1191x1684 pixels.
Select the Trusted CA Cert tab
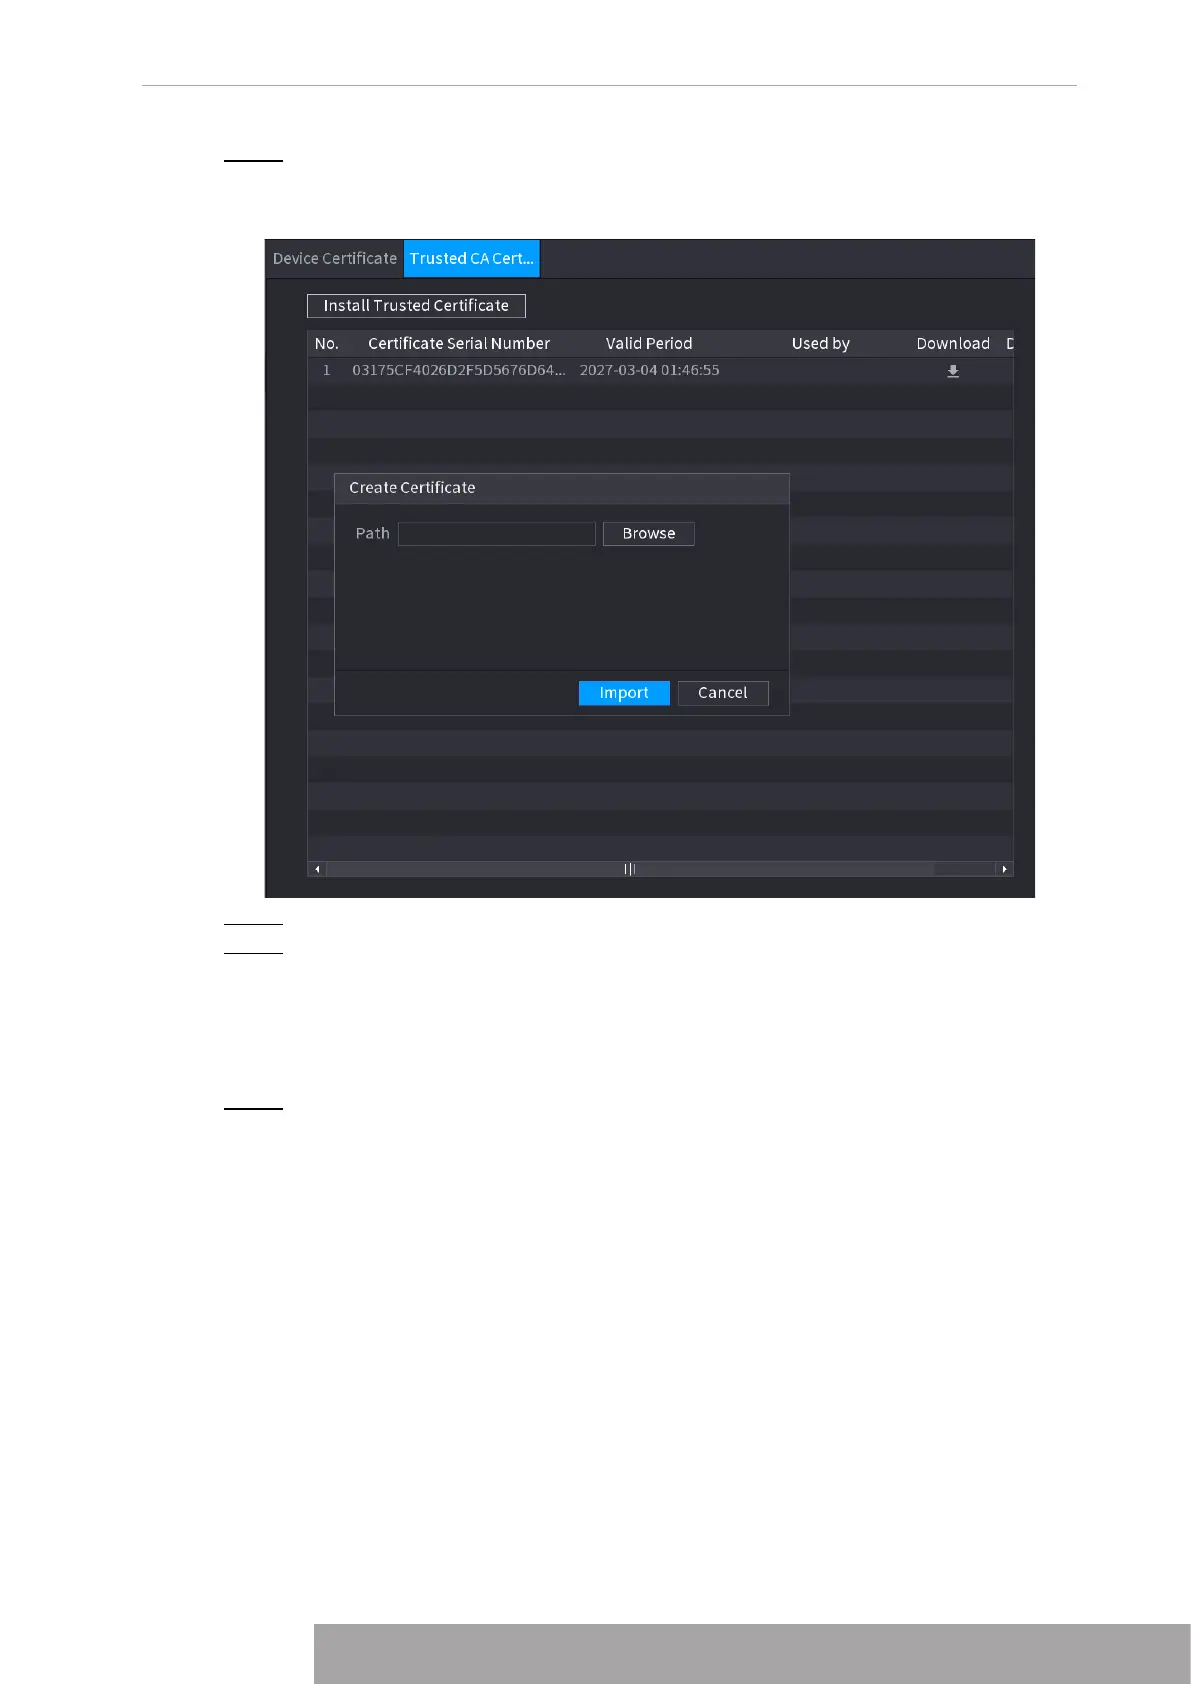point(472,258)
